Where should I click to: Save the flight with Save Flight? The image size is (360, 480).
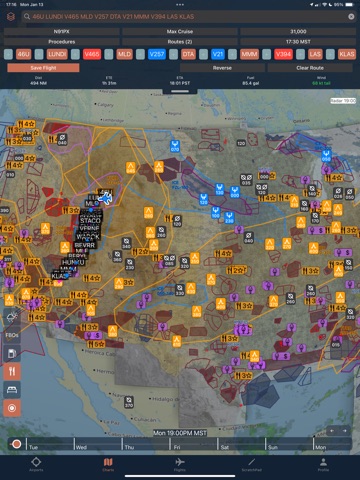pos(43,68)
